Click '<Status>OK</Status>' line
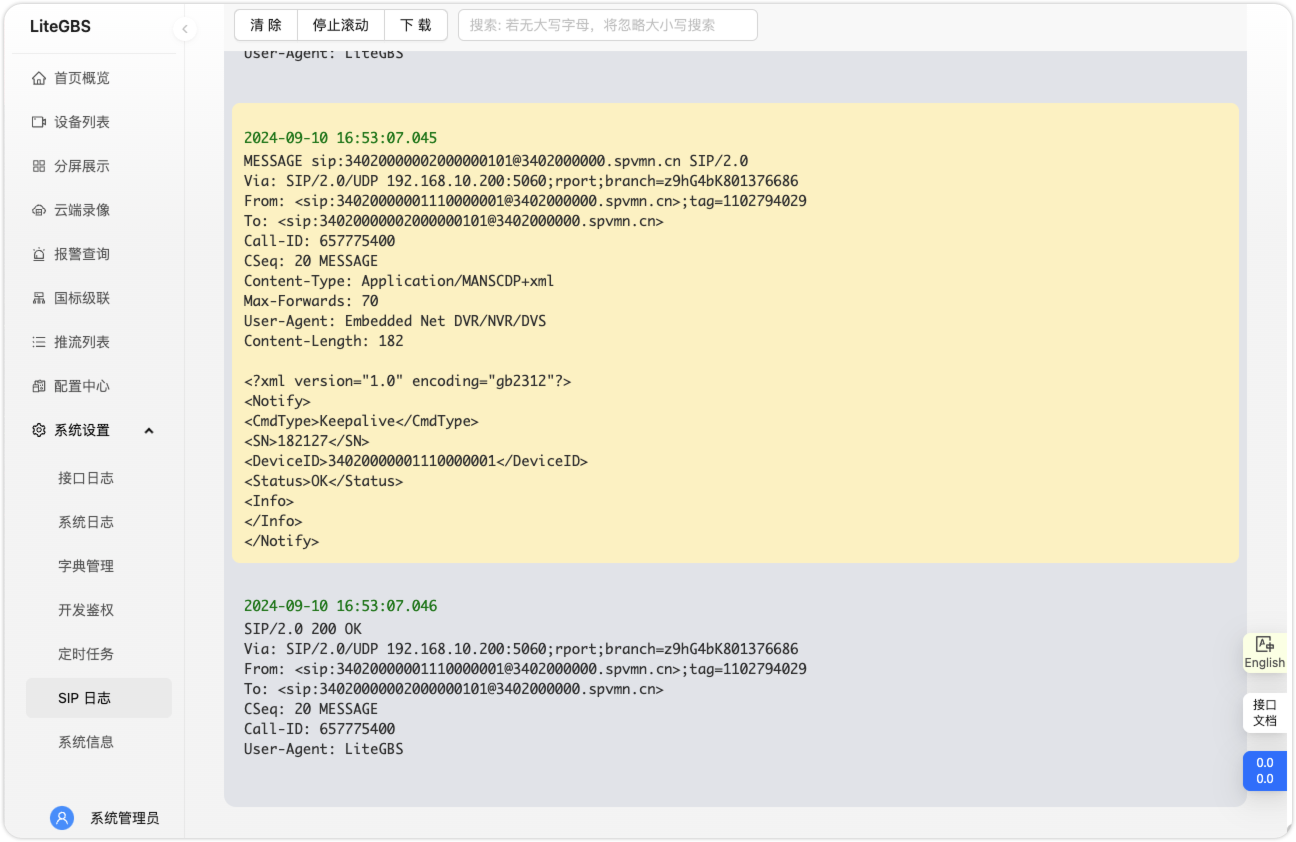Screen dimensions: 1296x842 point(323,481)
